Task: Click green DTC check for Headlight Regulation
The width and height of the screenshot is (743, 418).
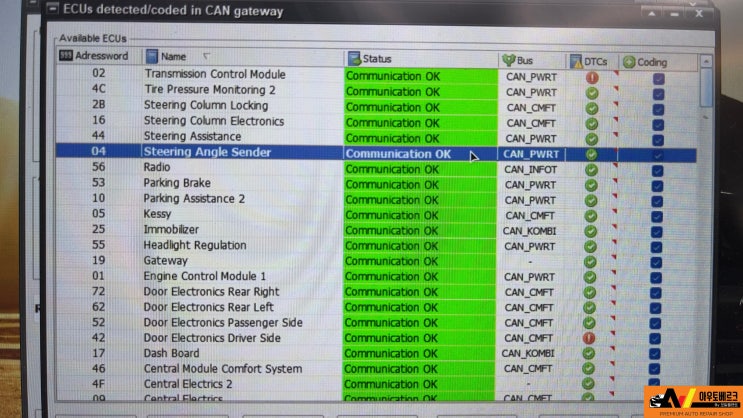Action: click(590, 246)
